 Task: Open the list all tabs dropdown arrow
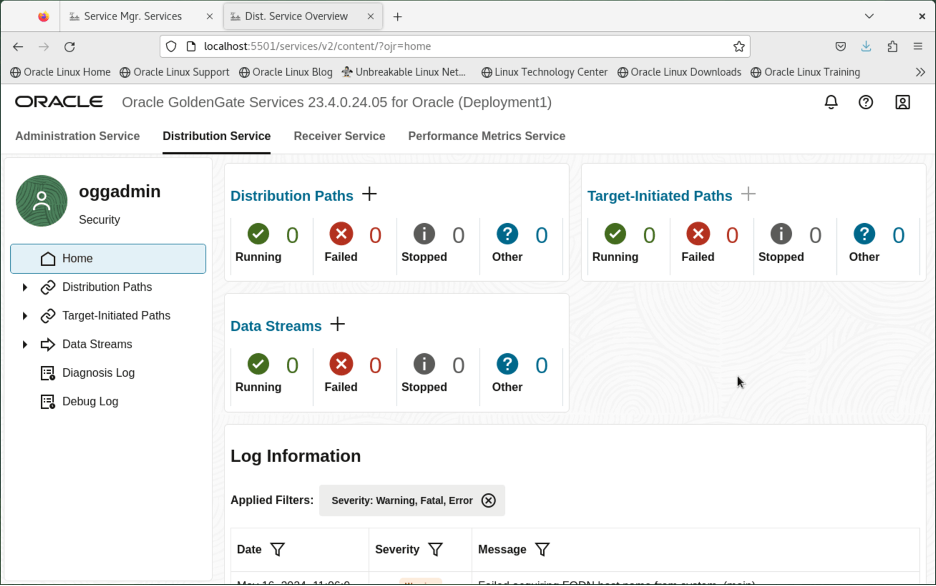[869, 16]
